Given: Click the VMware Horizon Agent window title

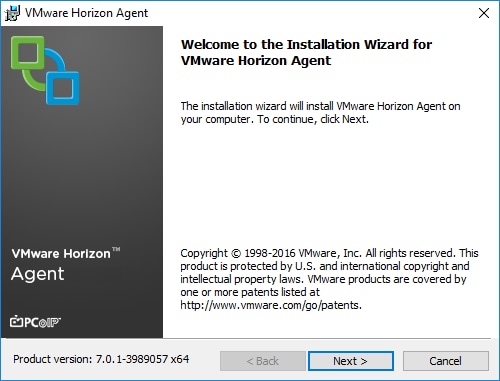Looking at the screenshot, I should 86,13.
